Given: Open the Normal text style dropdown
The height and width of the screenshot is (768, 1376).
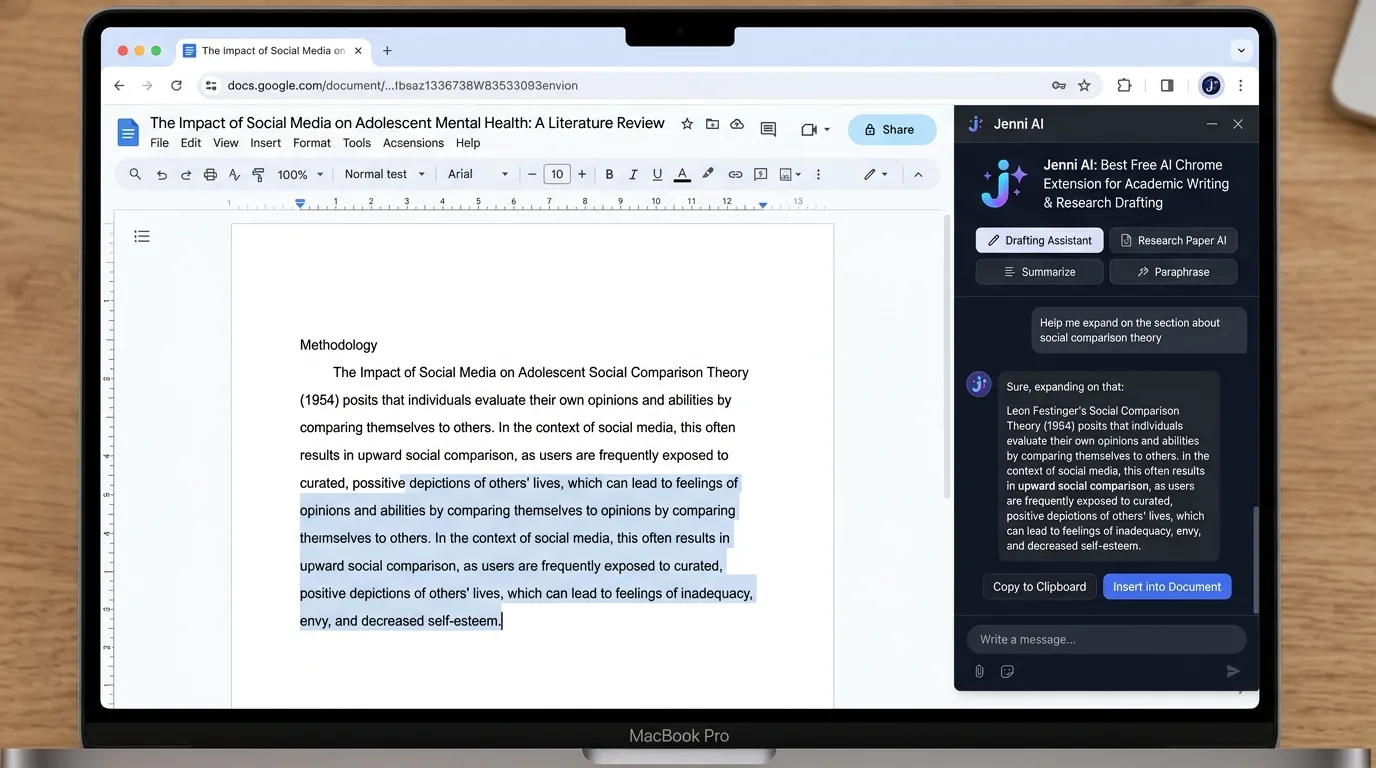Looking at the screenshot, I should pyautogui.click(x=385, y=174).
